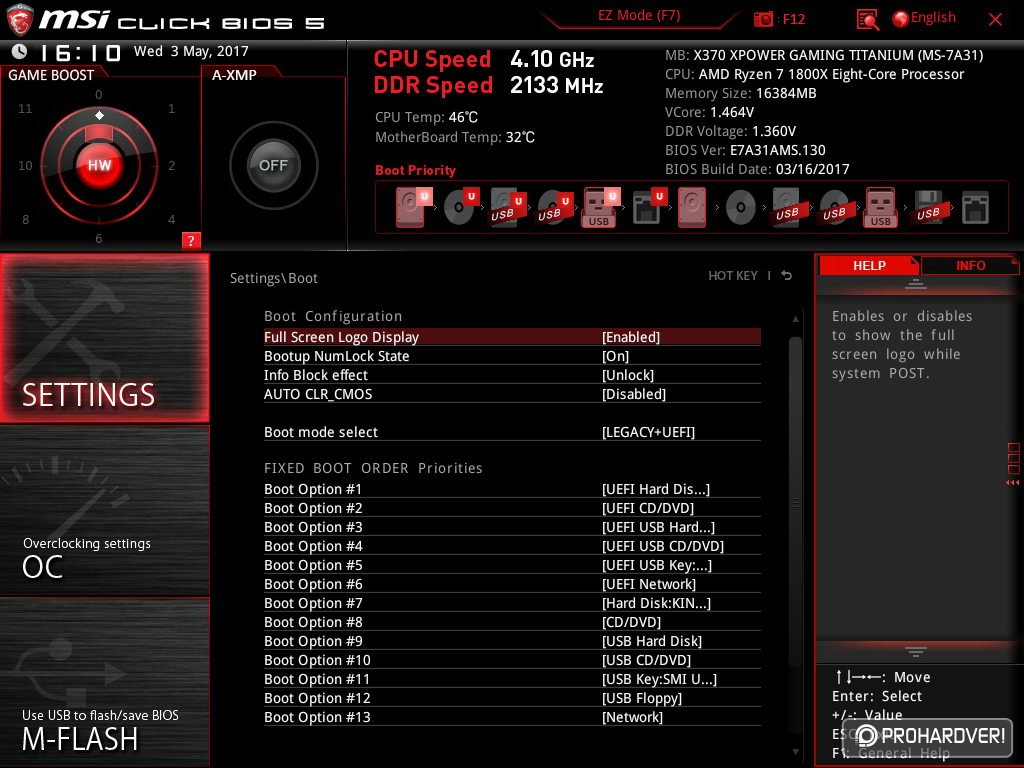Switch to the HELP tab

coord(869,265)
